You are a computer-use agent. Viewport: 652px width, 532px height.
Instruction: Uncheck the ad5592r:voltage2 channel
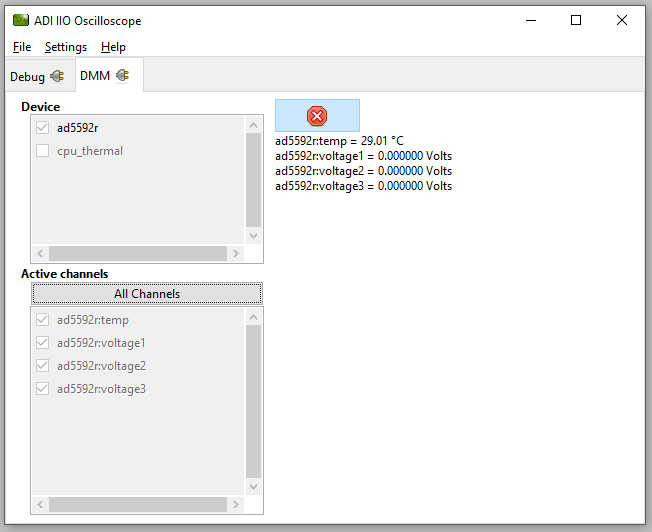coord(43,366)
